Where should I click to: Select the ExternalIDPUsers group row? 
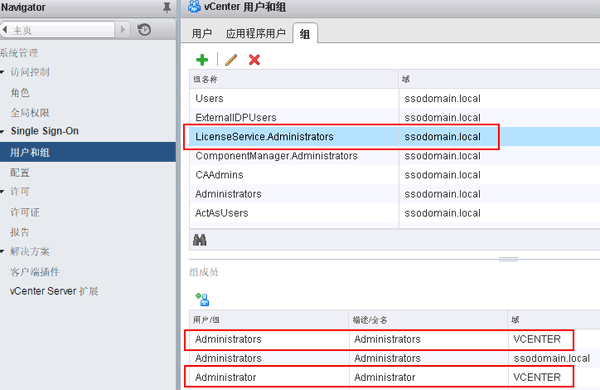coord(395,117)
